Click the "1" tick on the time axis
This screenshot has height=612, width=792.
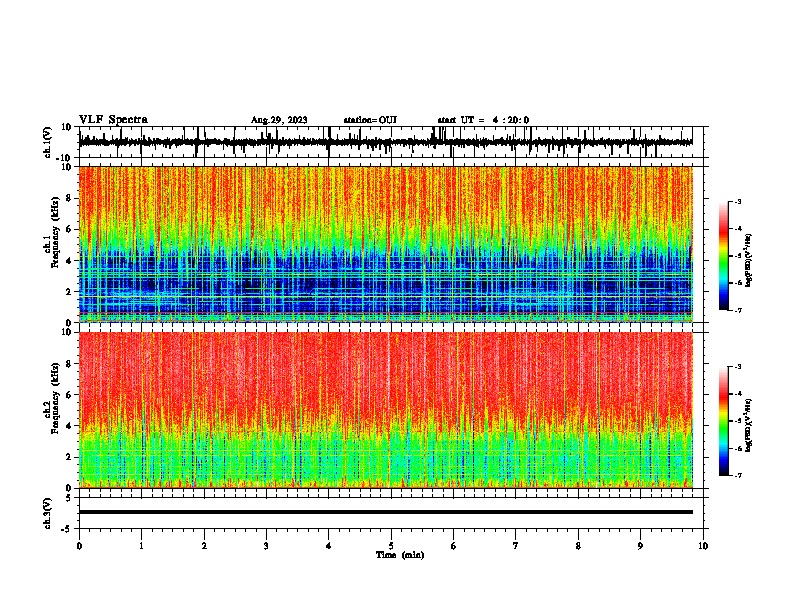[x=141, y=546]
